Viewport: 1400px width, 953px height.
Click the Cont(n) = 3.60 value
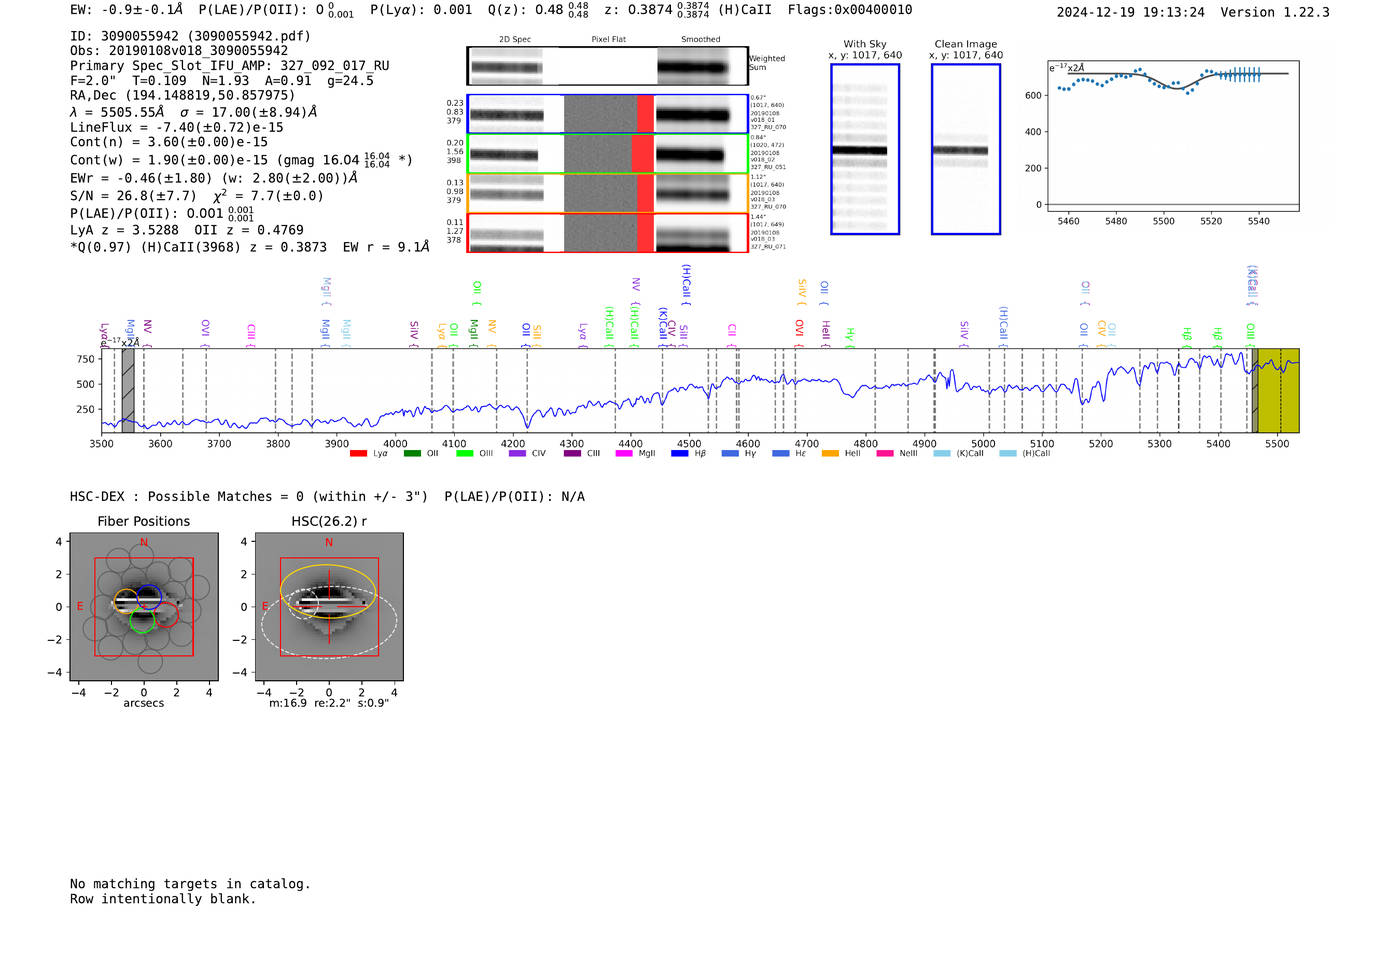coord(169,143)
